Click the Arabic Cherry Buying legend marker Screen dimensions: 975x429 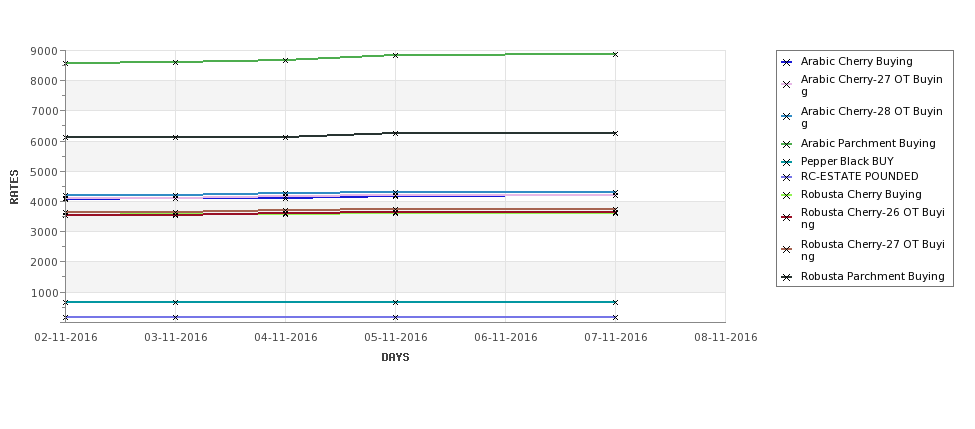click(786, 62)
